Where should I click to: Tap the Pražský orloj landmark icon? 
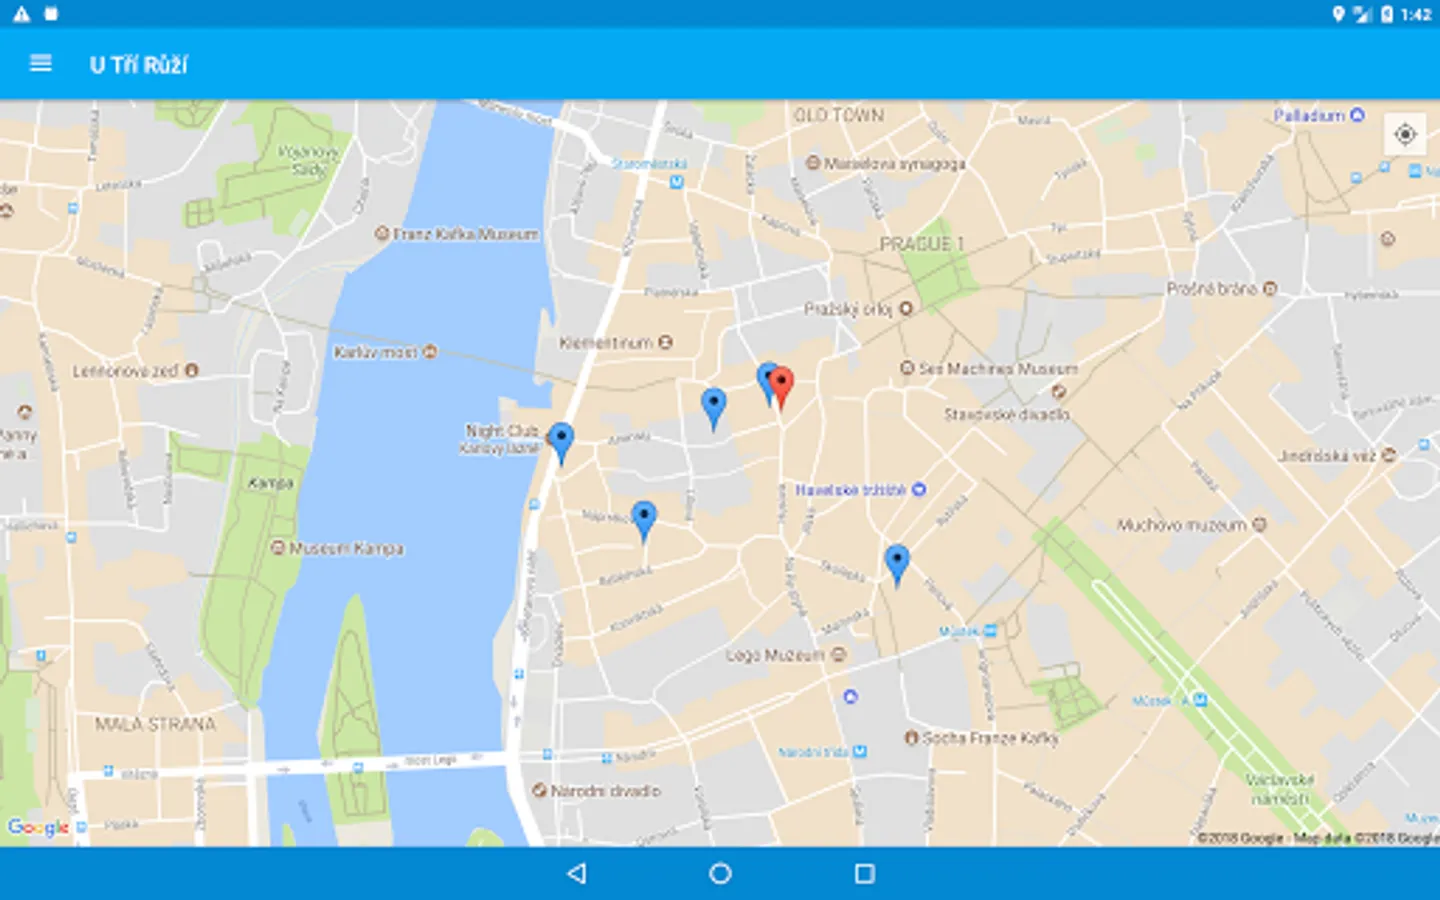[906, 309]
